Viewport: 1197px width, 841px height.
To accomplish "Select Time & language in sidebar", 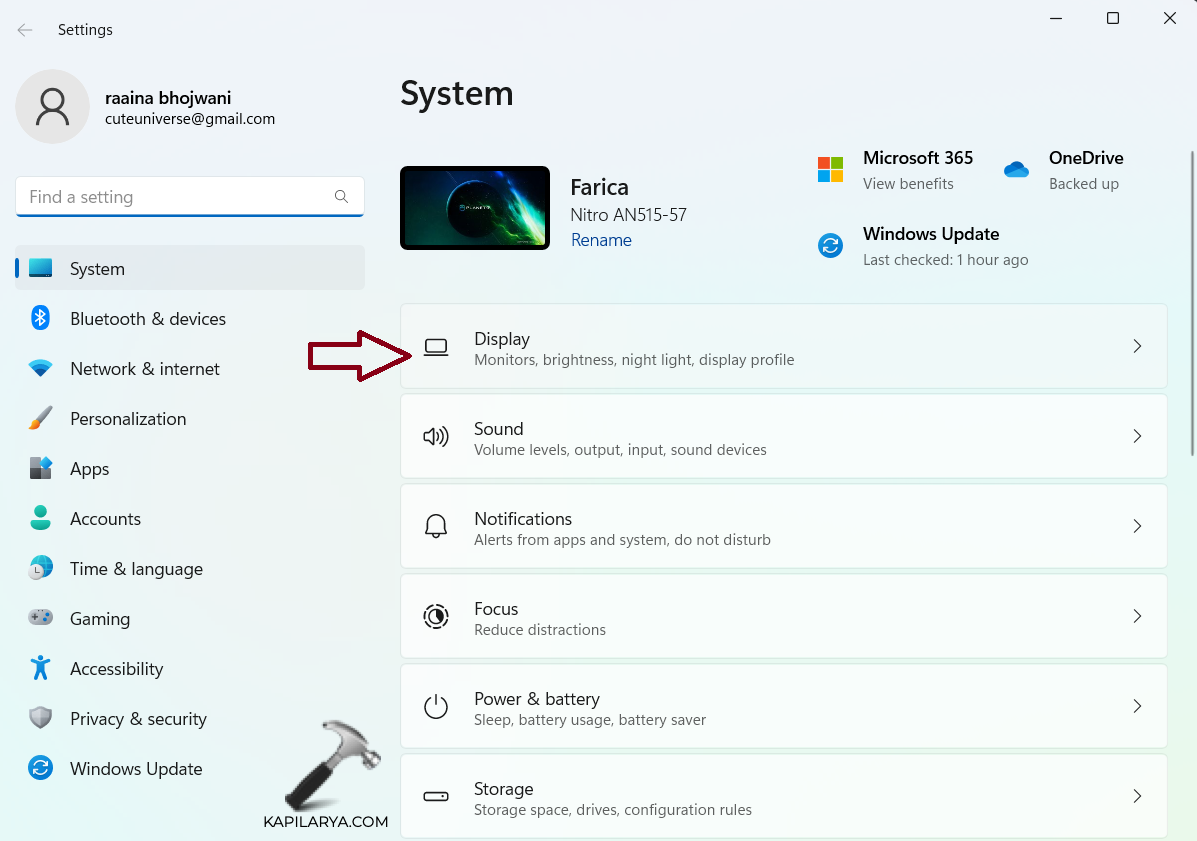I will tap(136, 568).
